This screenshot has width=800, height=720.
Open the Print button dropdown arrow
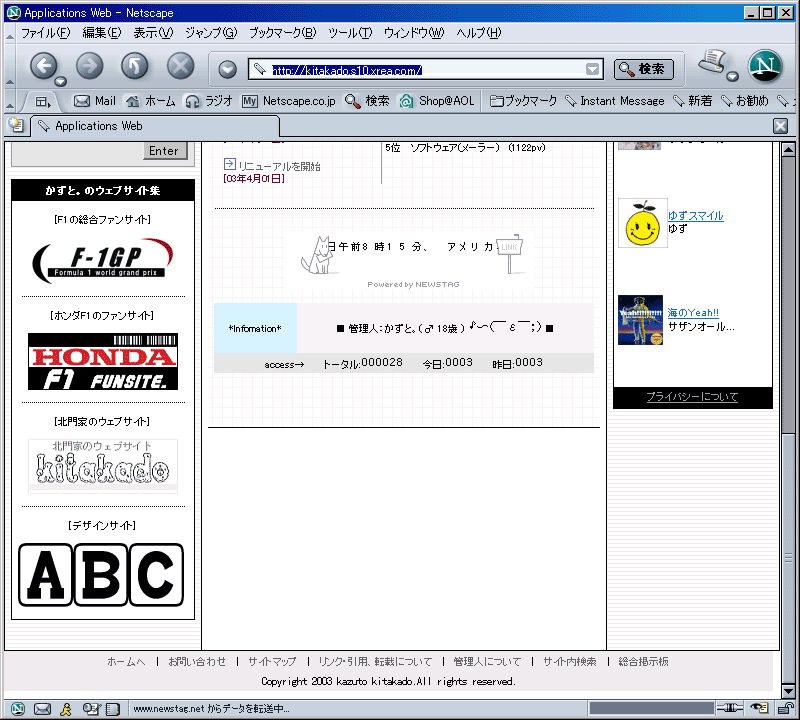point(732,77)
